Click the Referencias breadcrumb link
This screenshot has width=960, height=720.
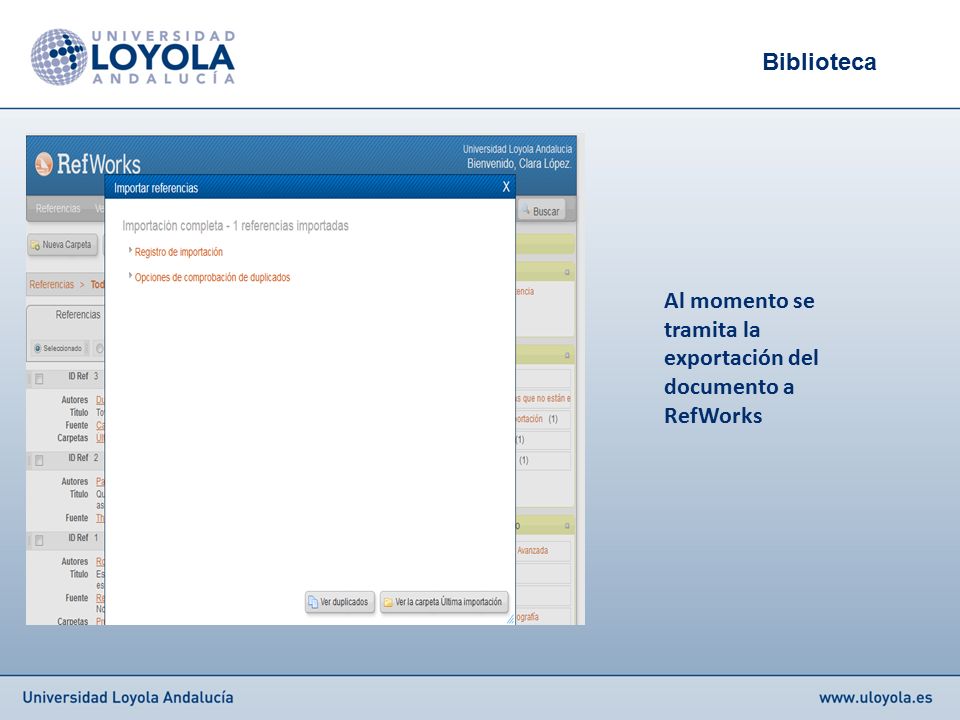click(51, 284)
